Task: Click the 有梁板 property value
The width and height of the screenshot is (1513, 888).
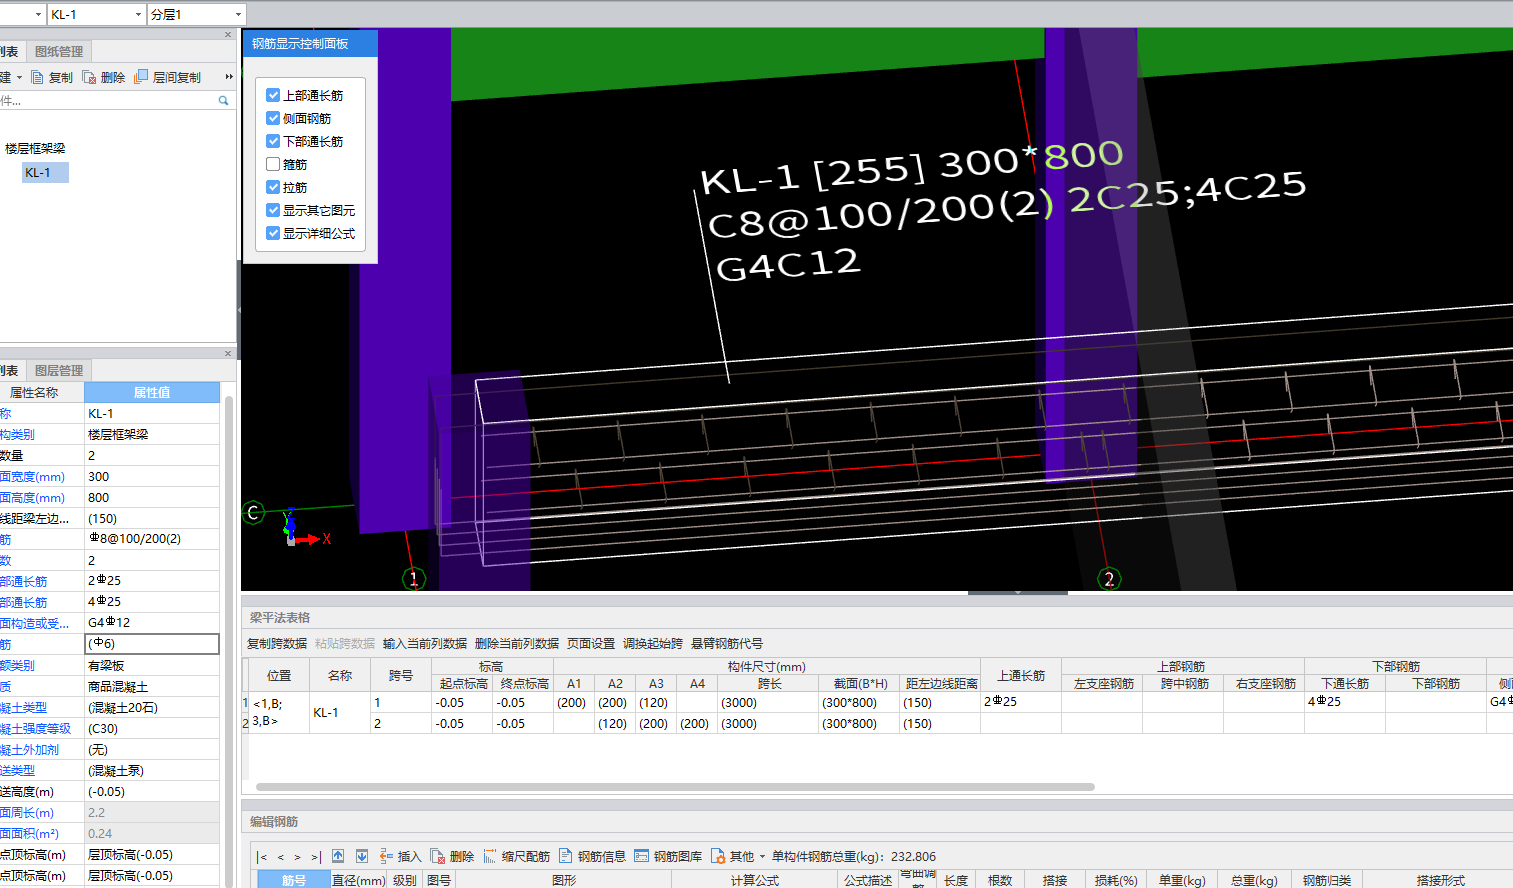Action: [152, 665]
